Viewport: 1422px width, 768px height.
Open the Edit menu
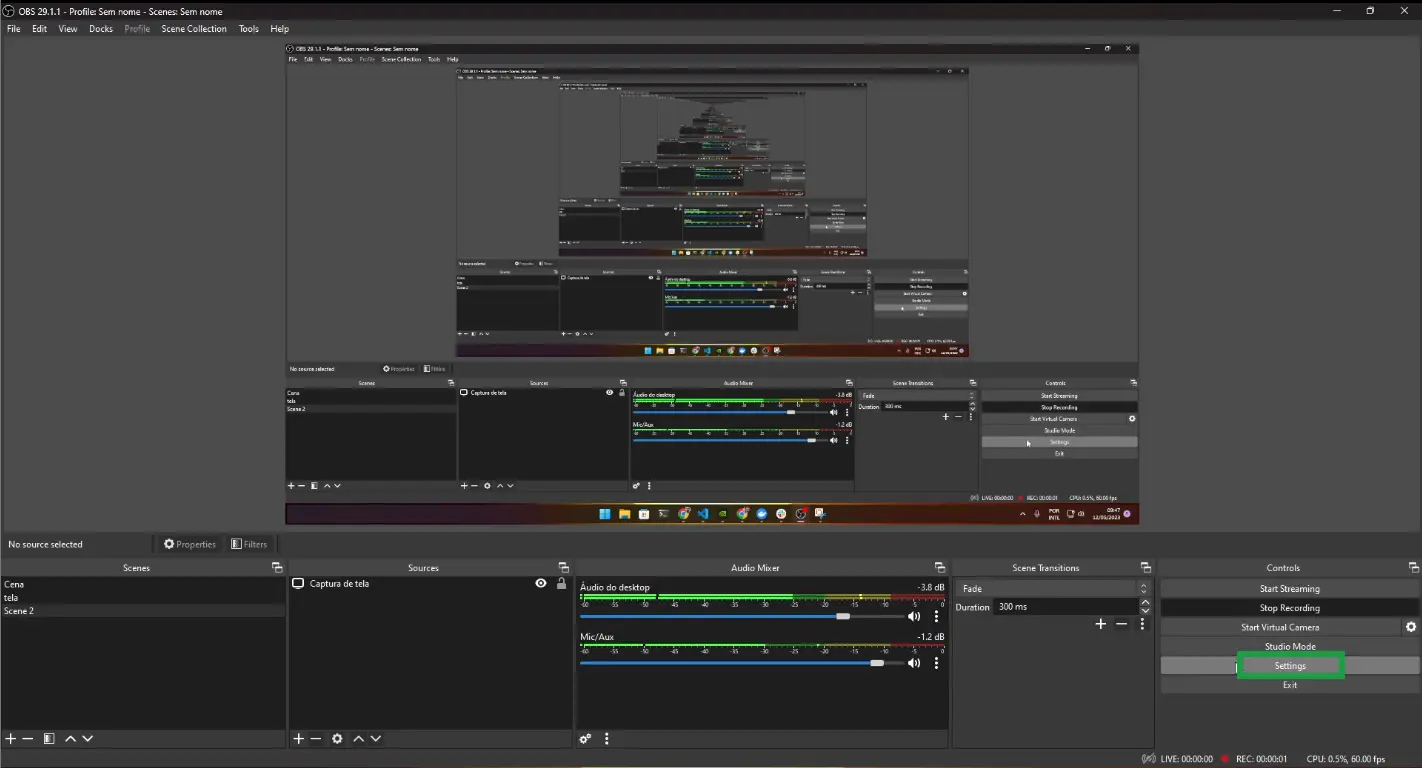pos(39,29)
